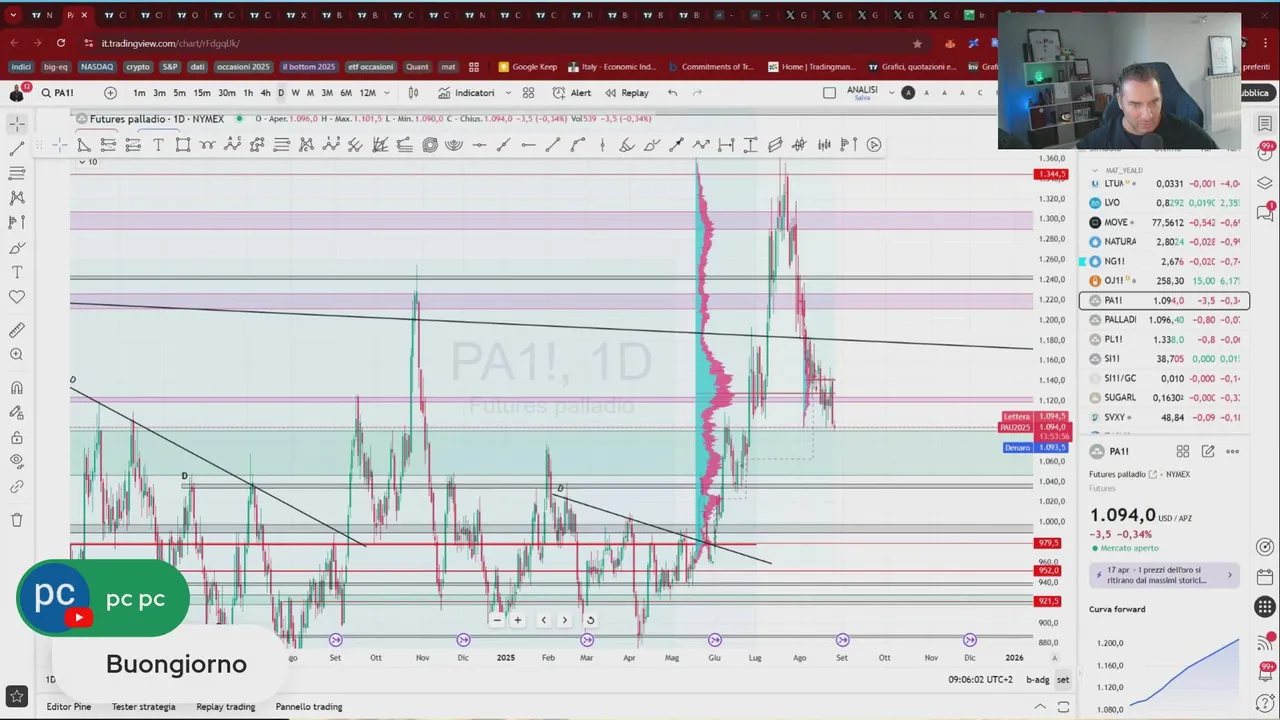Open the Editor Pine tab
Screen dimensions: 1280x720
(x=69, y=707)
